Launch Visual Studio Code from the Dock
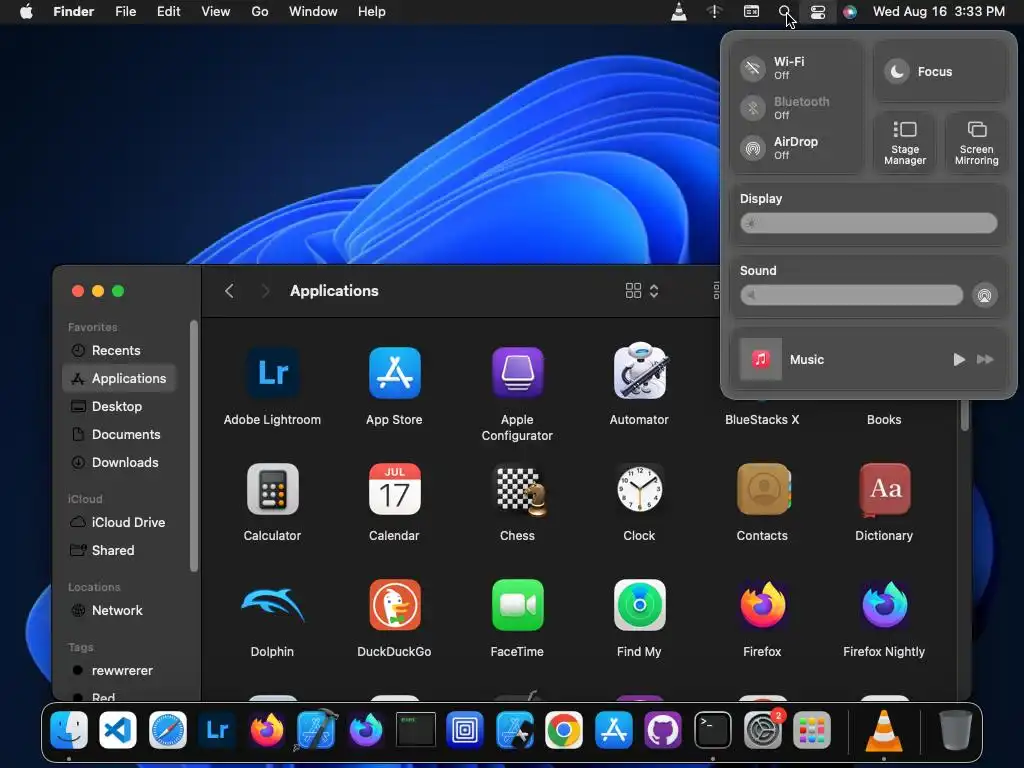 click(x=118, y=729)
